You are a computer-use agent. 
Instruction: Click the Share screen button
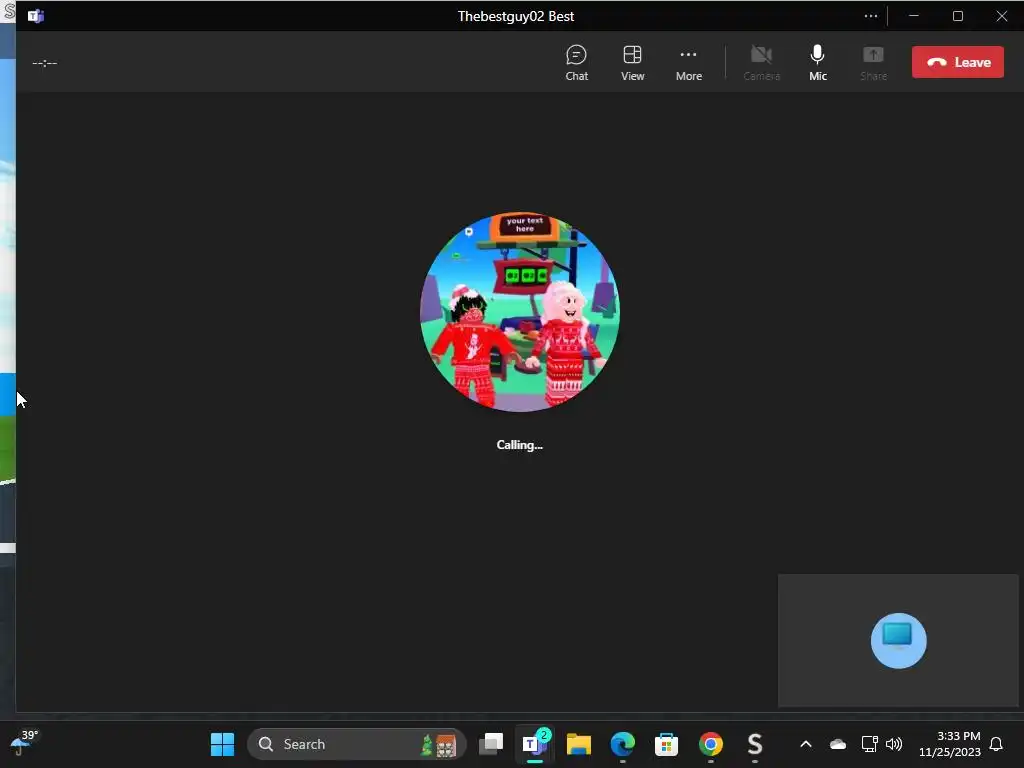tap(873, 63)
